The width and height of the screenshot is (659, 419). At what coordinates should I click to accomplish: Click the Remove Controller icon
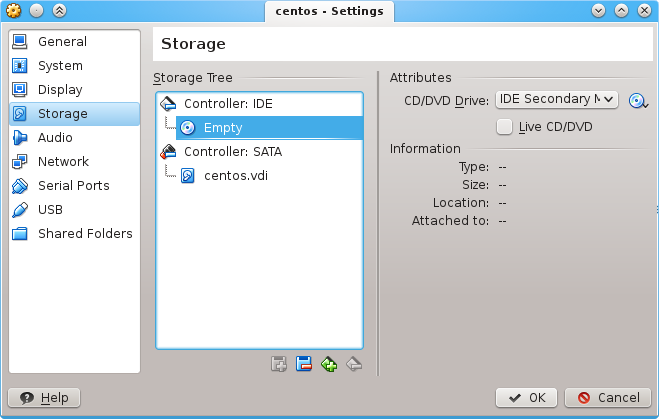(304, 364)
